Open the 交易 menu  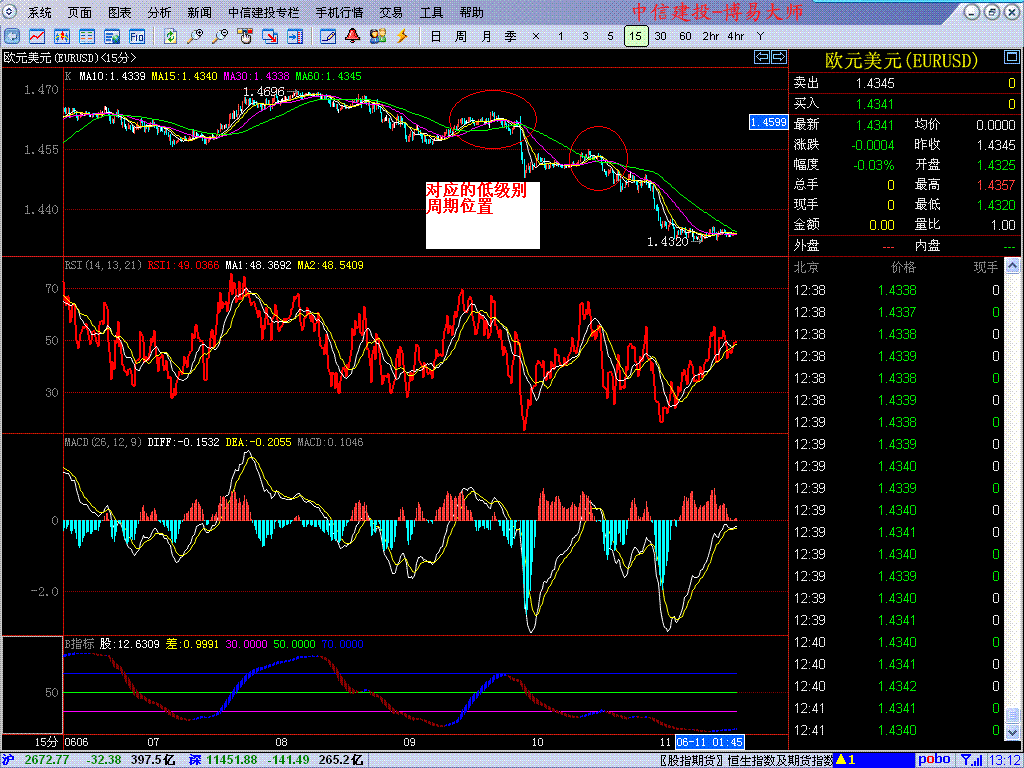tap(391, 12)
